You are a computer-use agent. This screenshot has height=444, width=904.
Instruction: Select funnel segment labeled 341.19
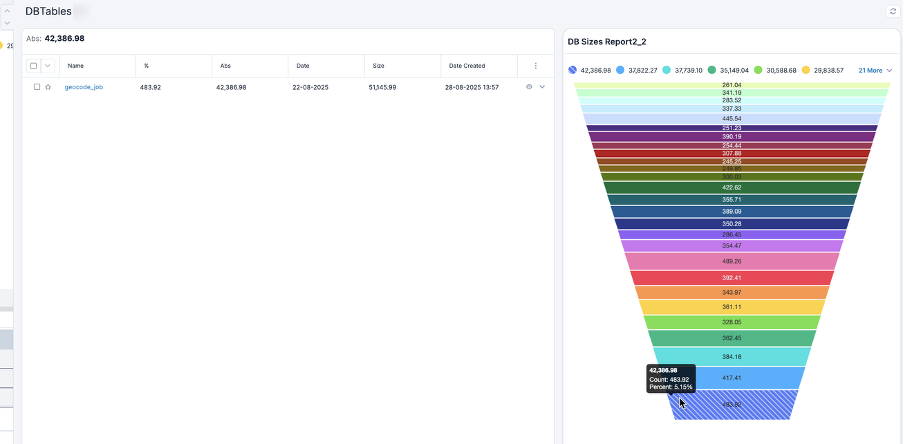(732, 92)
